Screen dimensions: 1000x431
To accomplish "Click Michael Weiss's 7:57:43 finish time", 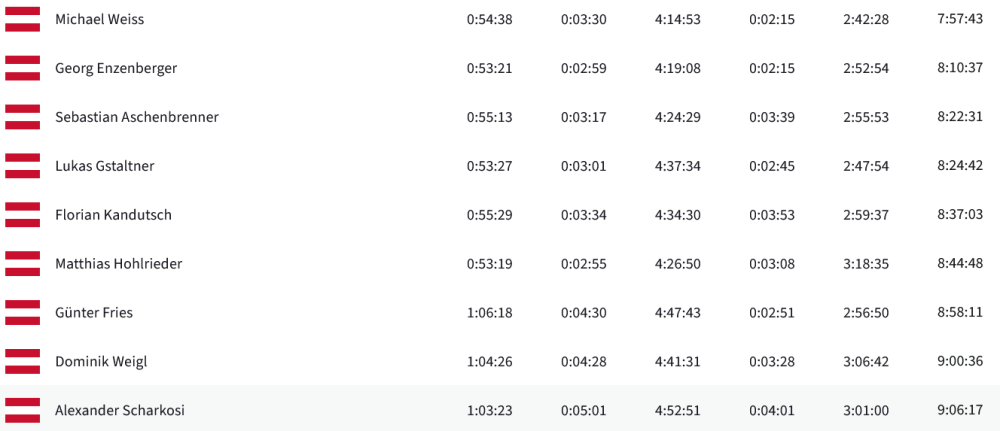I will tap(960, 19).
